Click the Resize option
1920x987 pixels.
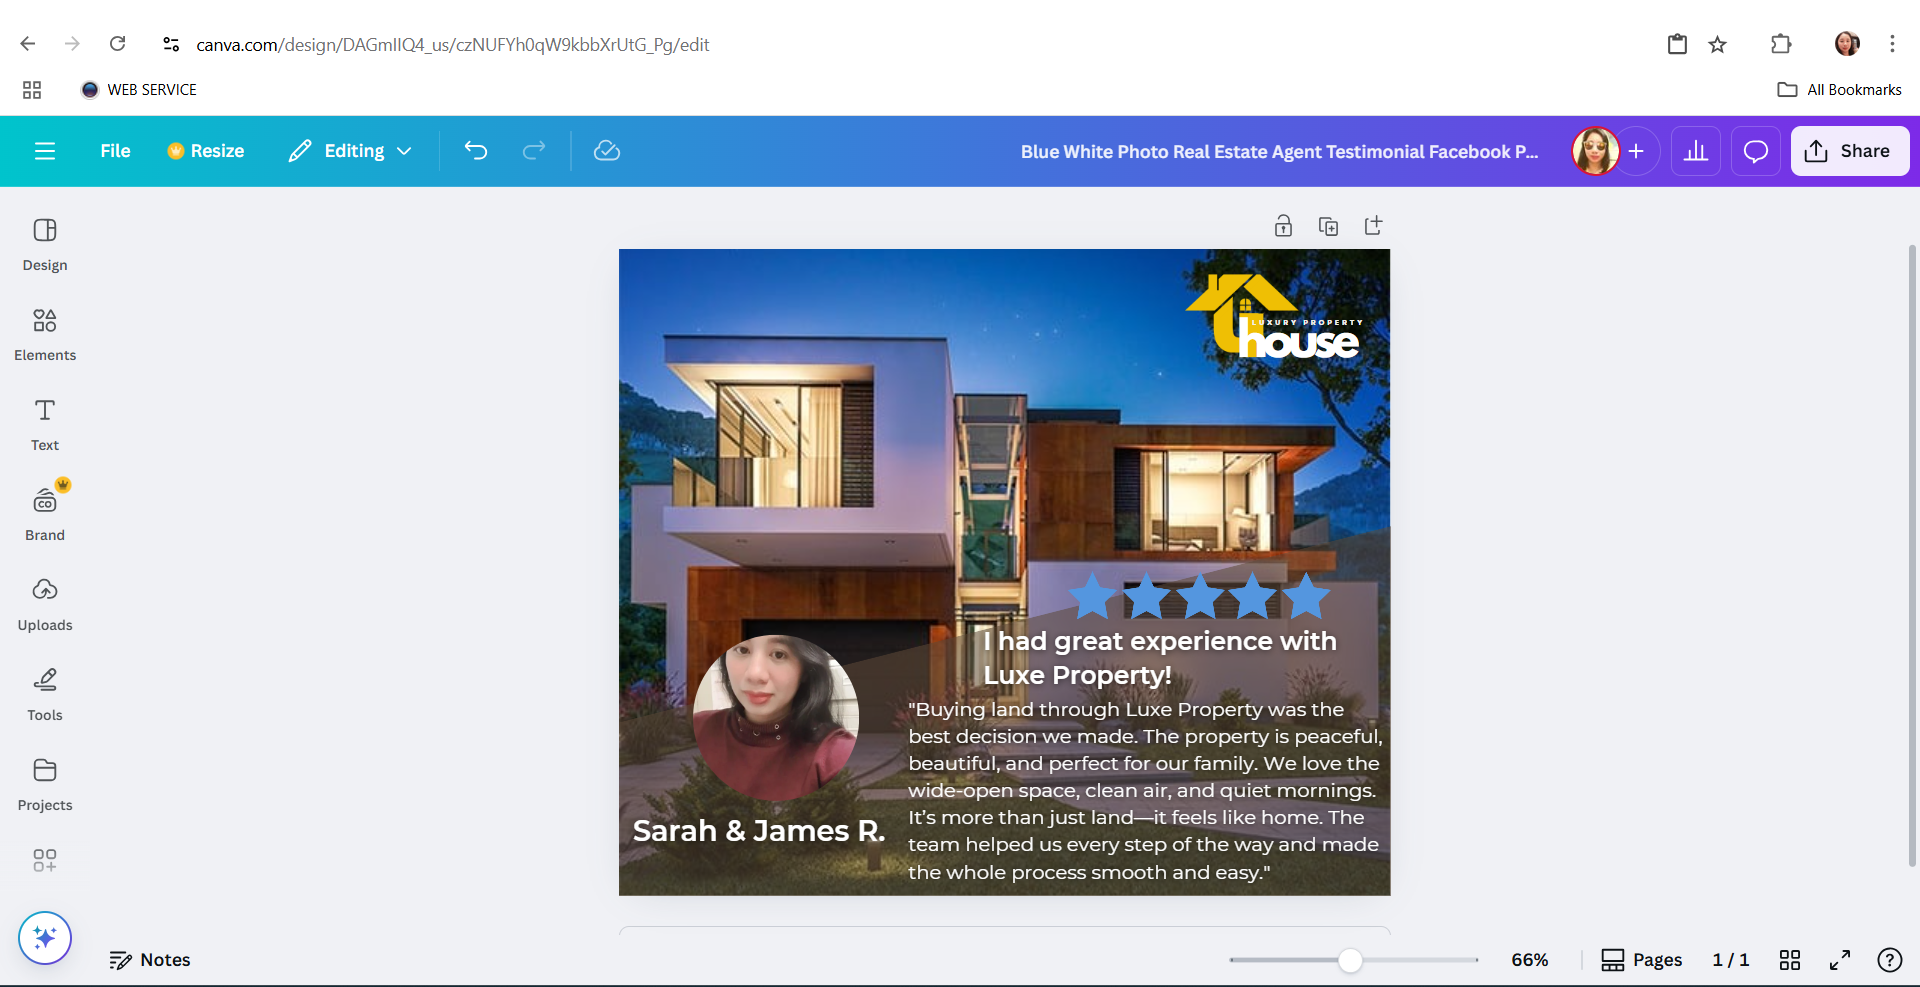click(x=206, y=151)
